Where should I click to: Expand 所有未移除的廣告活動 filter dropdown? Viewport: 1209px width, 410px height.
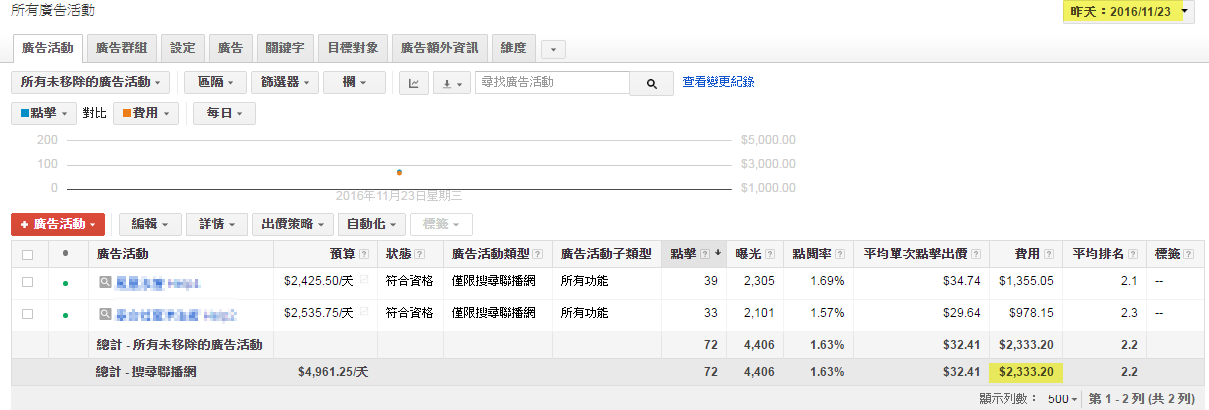point(90,83)
